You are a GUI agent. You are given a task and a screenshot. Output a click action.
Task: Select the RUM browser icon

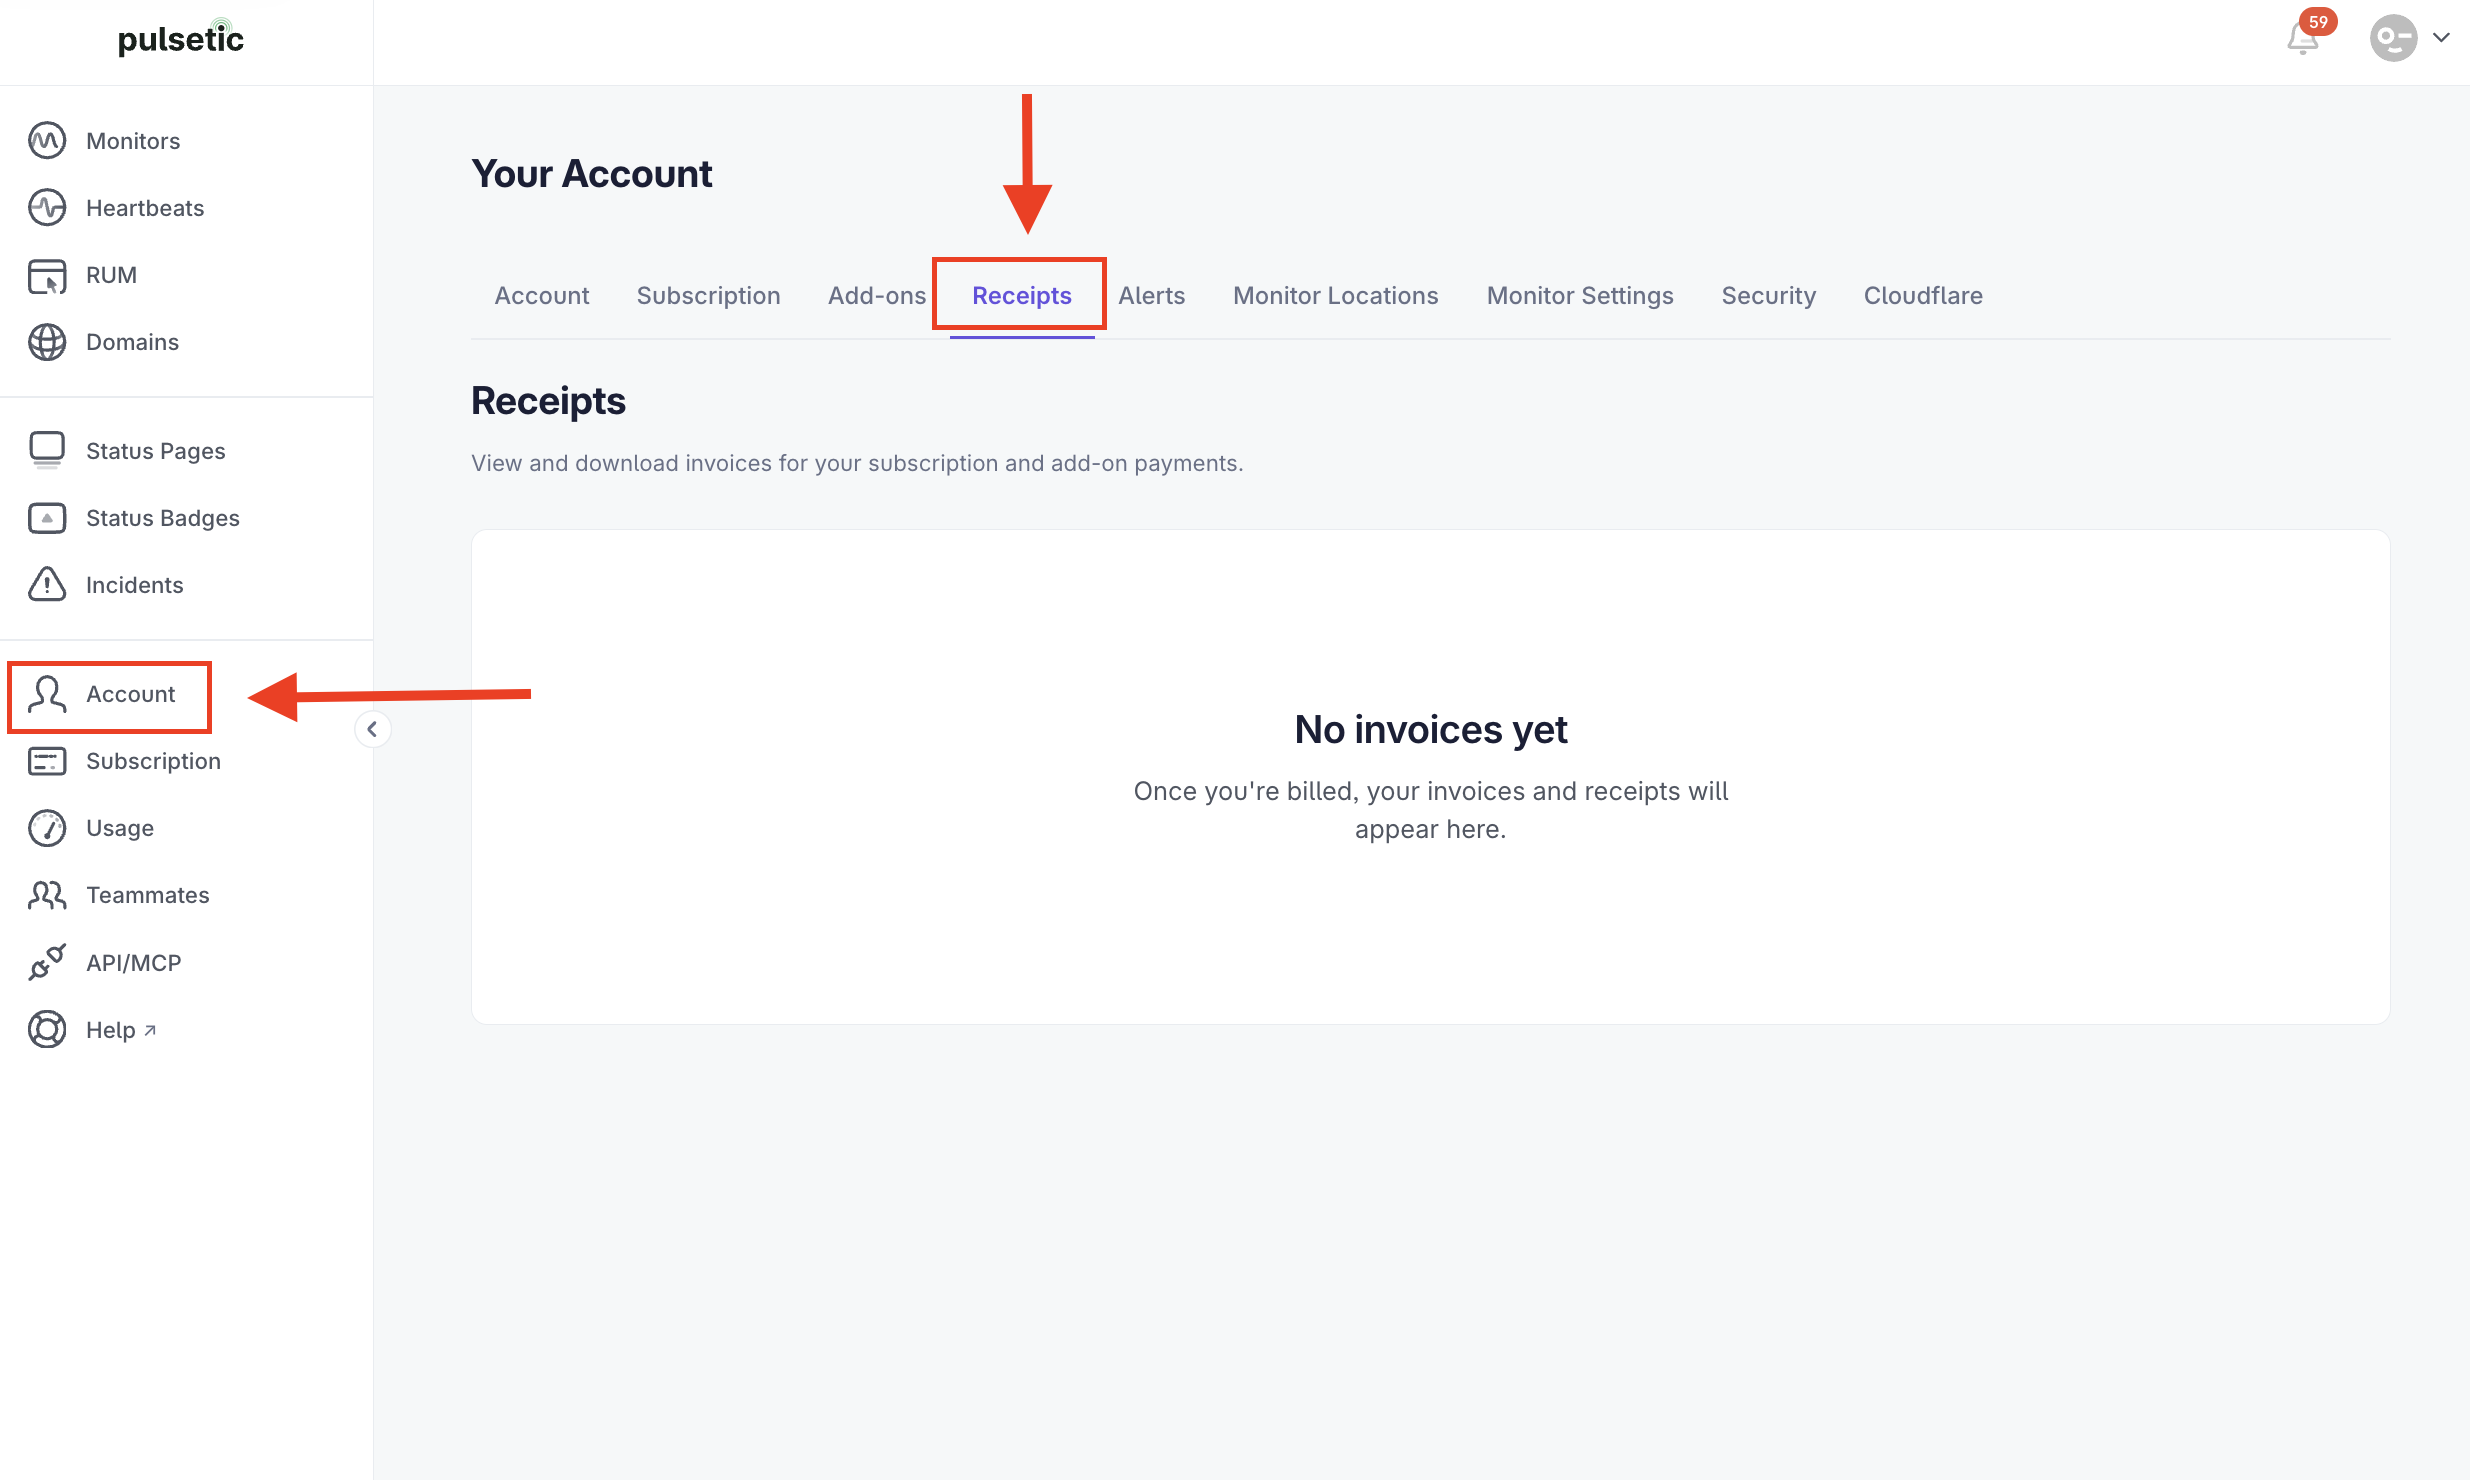47,275
